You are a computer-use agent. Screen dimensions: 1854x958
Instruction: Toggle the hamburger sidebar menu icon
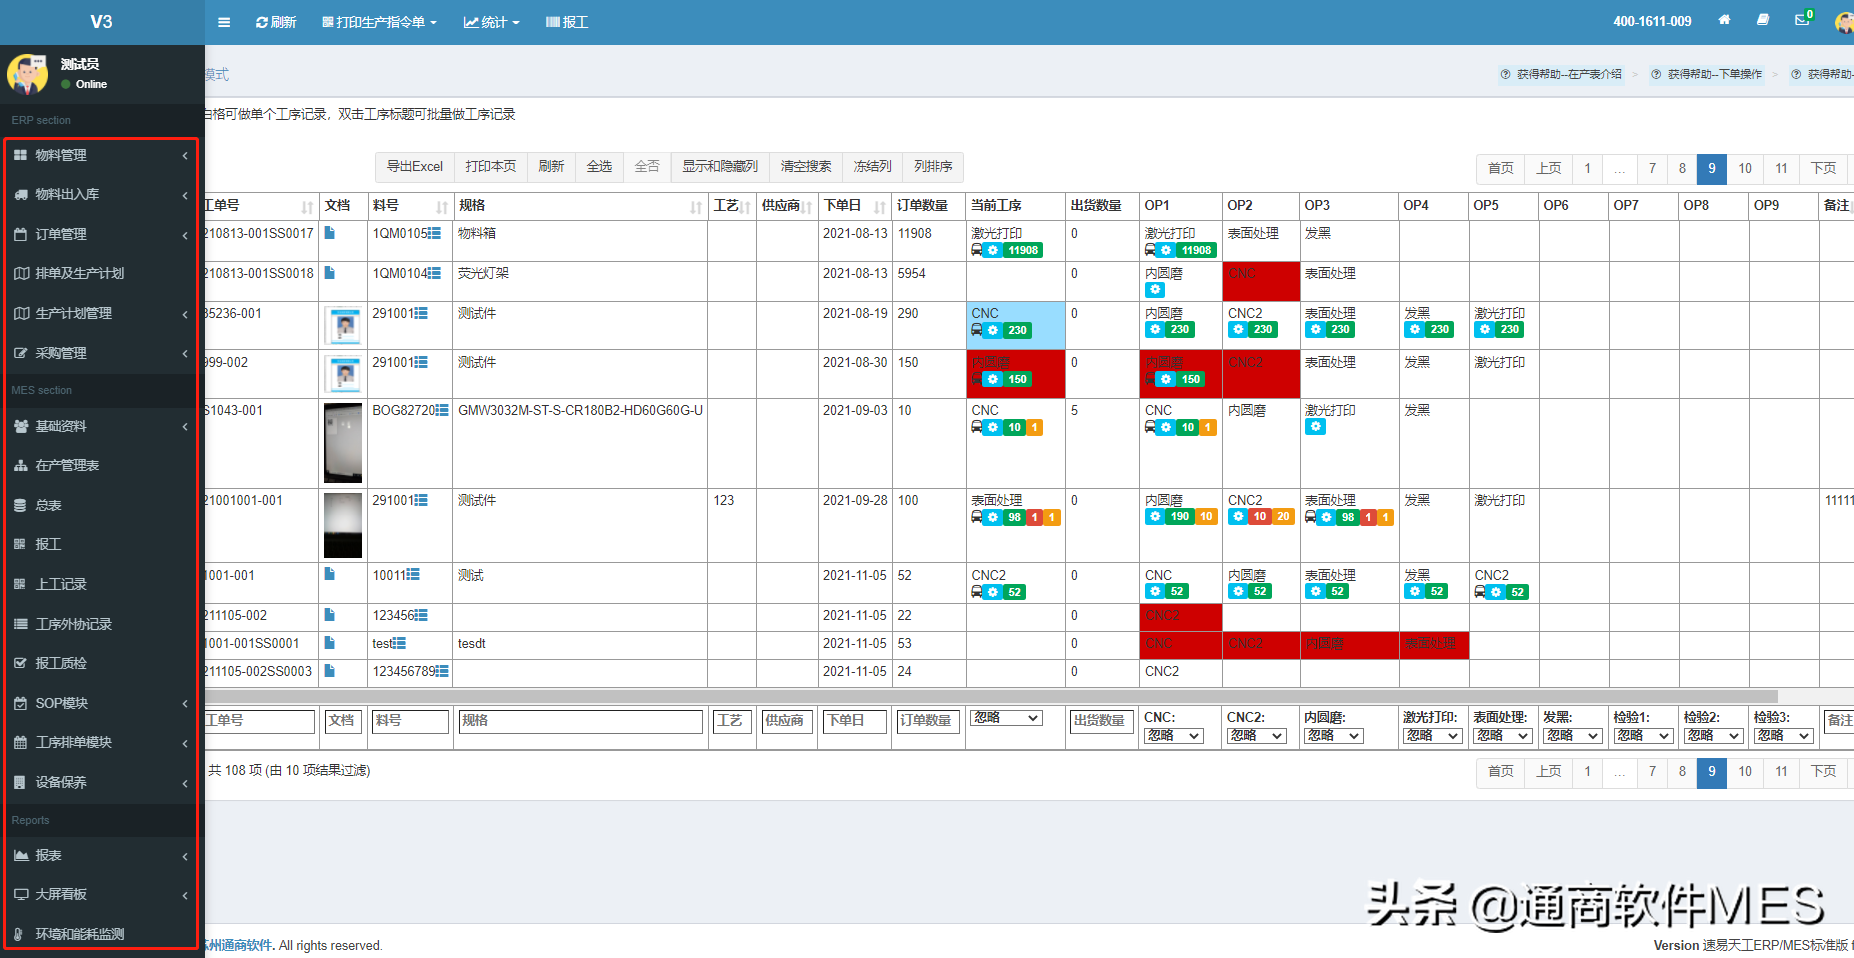pyautogui.click(x=224, y=22)
